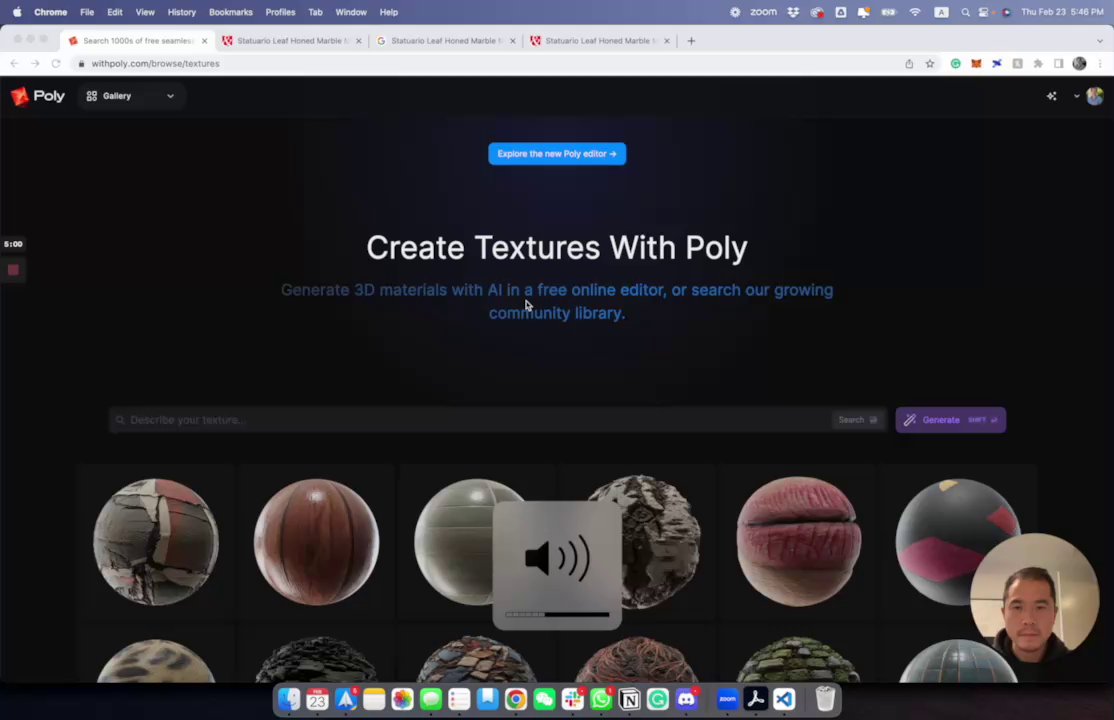Viewport: 1114px width, 720px height.
Task: Open the Apple menu
Action: 17,12
